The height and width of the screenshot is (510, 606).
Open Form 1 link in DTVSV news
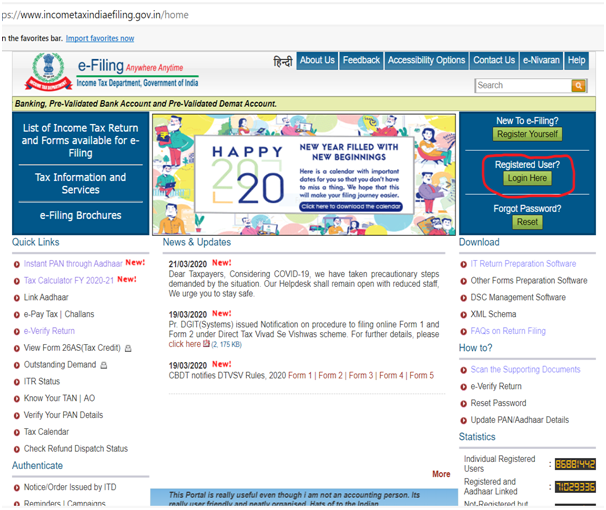pyautogui.click(x=300, y=376)
